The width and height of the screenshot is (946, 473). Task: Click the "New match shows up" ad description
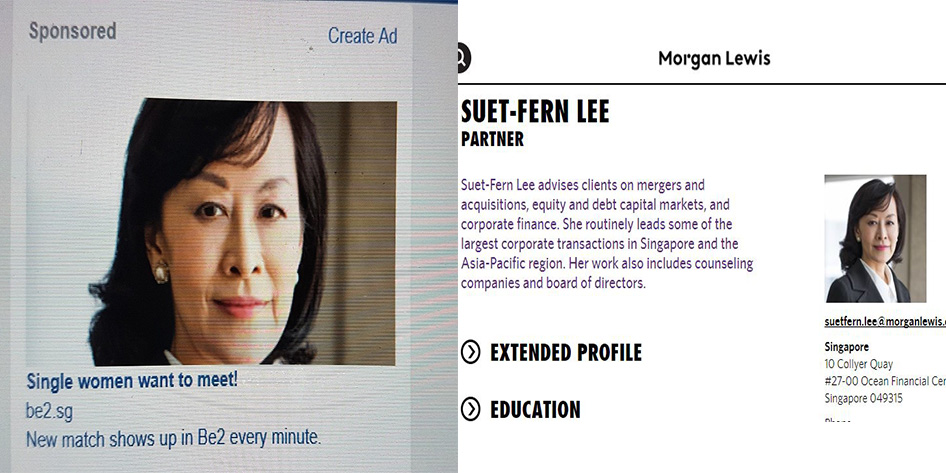coord(173,438)
